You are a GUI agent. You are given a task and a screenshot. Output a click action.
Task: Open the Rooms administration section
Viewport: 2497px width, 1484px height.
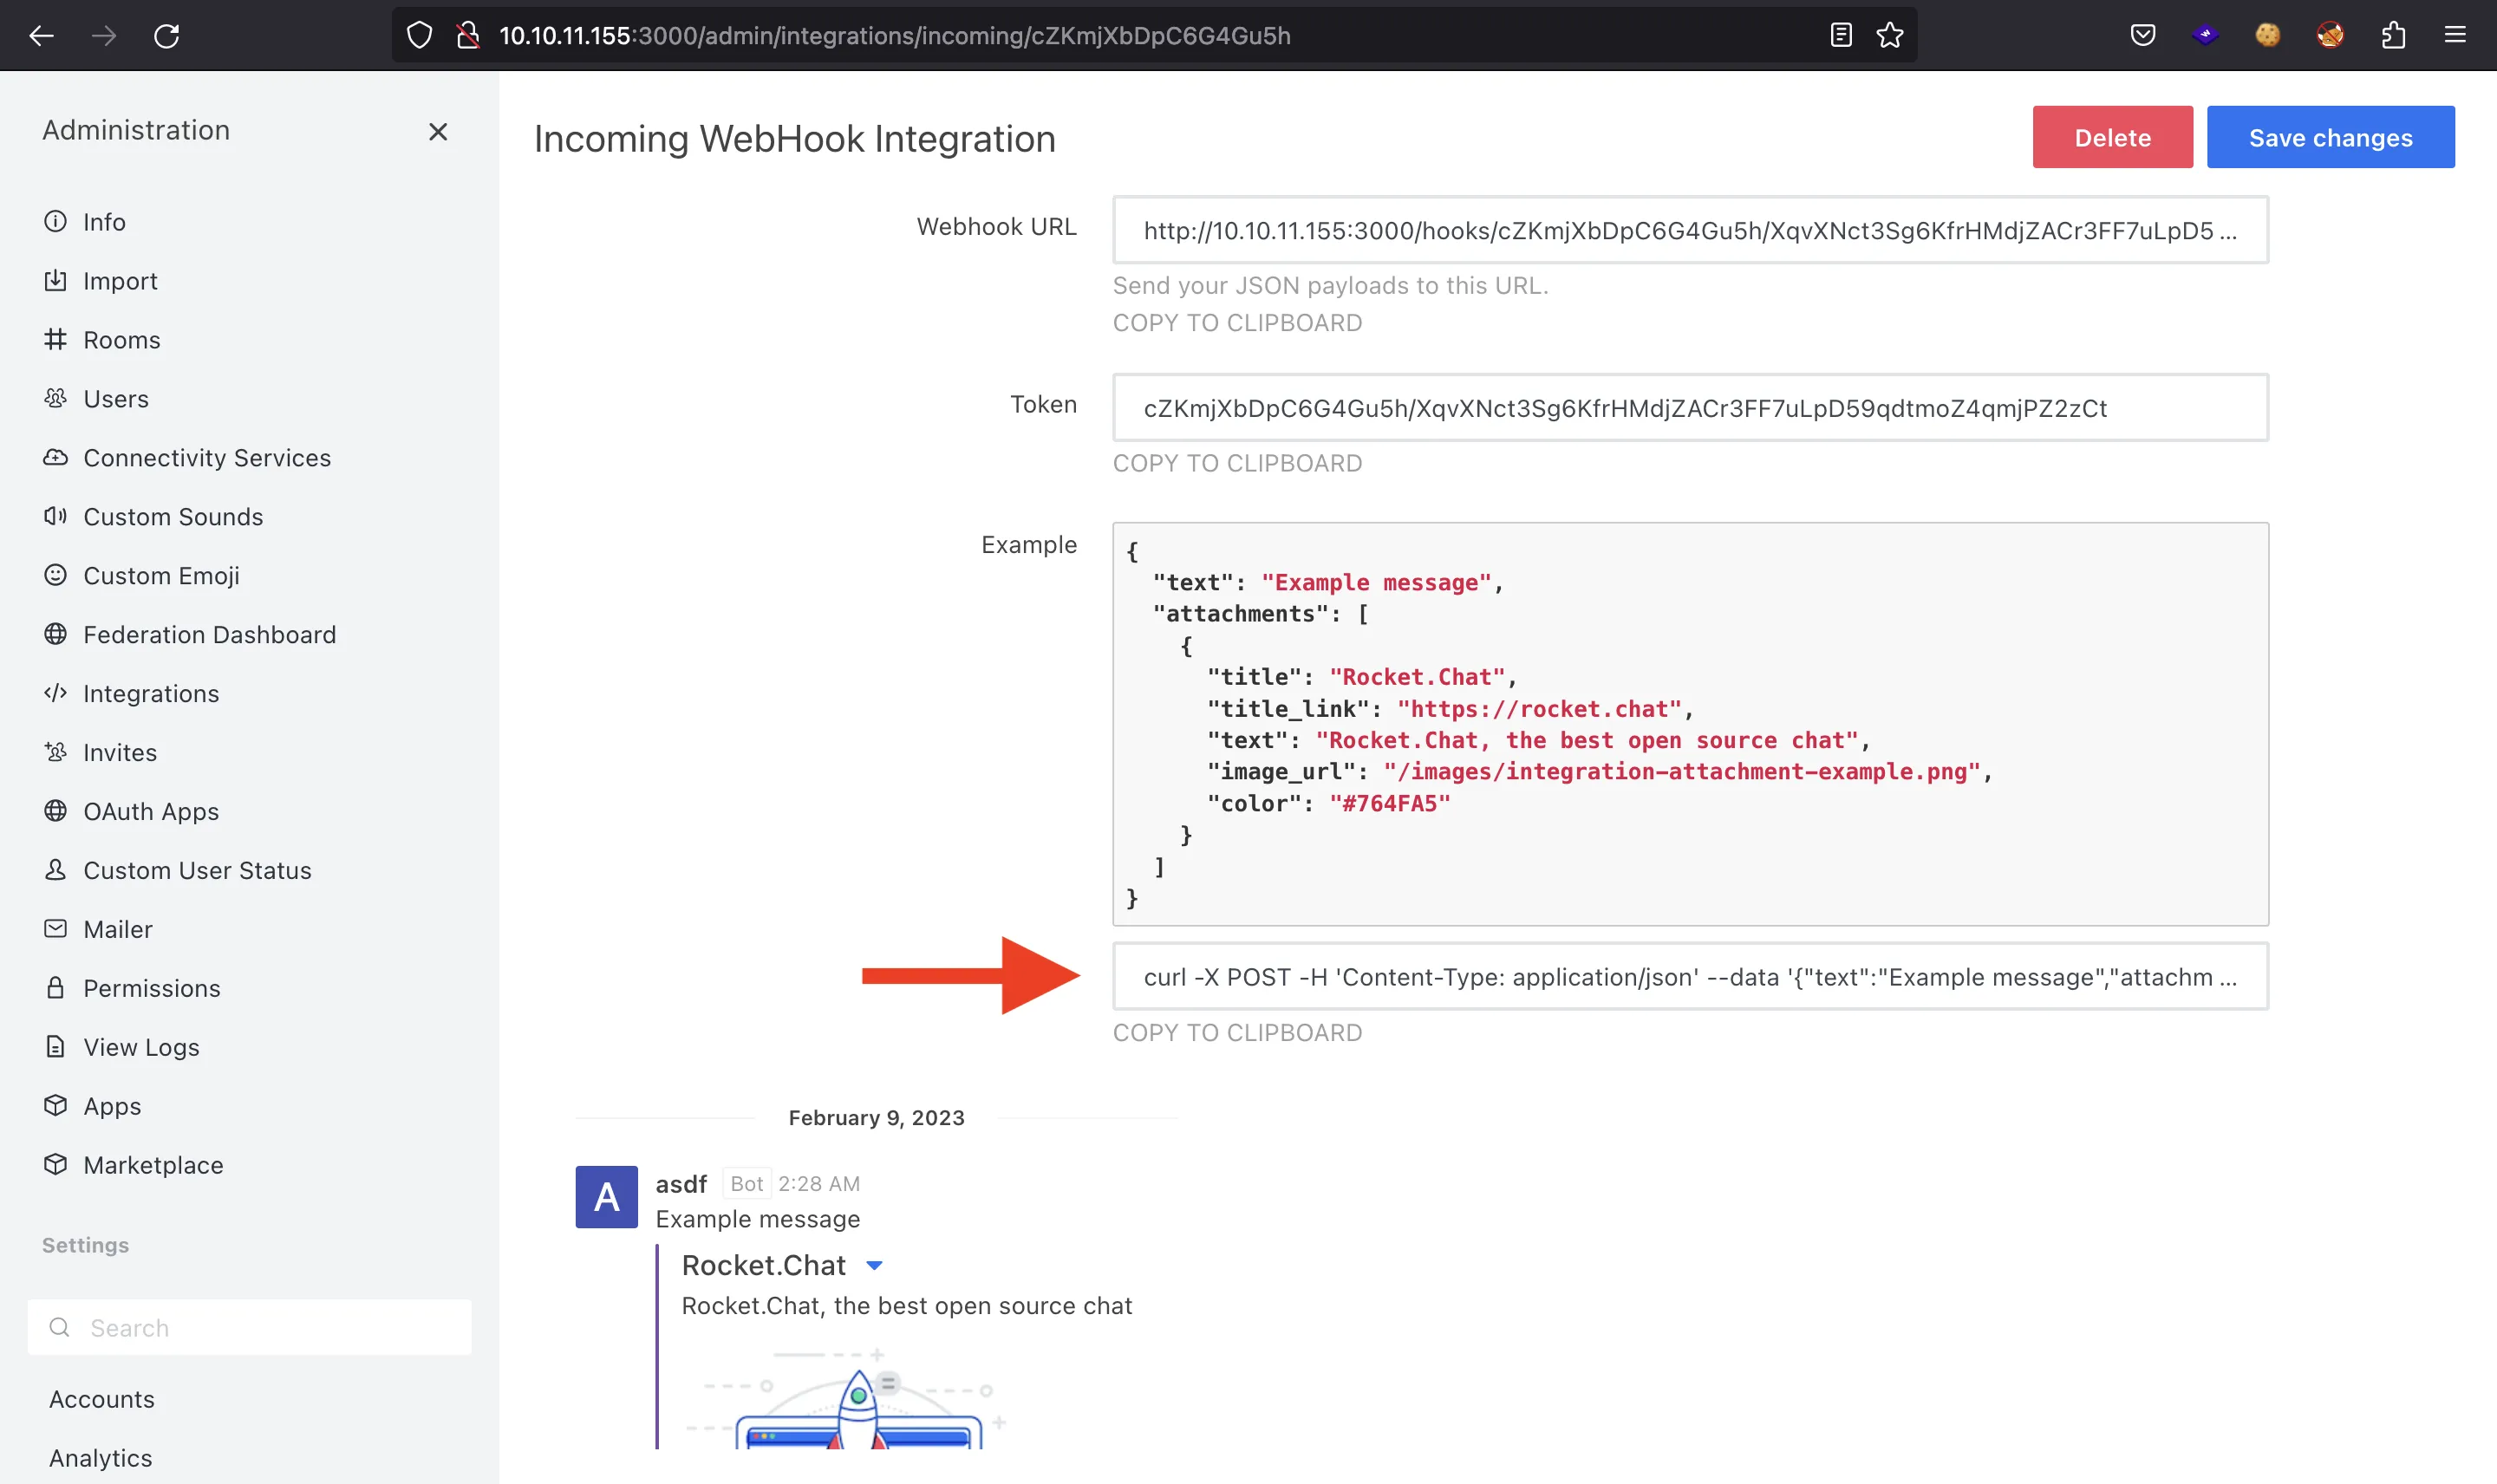pos(121,339)
